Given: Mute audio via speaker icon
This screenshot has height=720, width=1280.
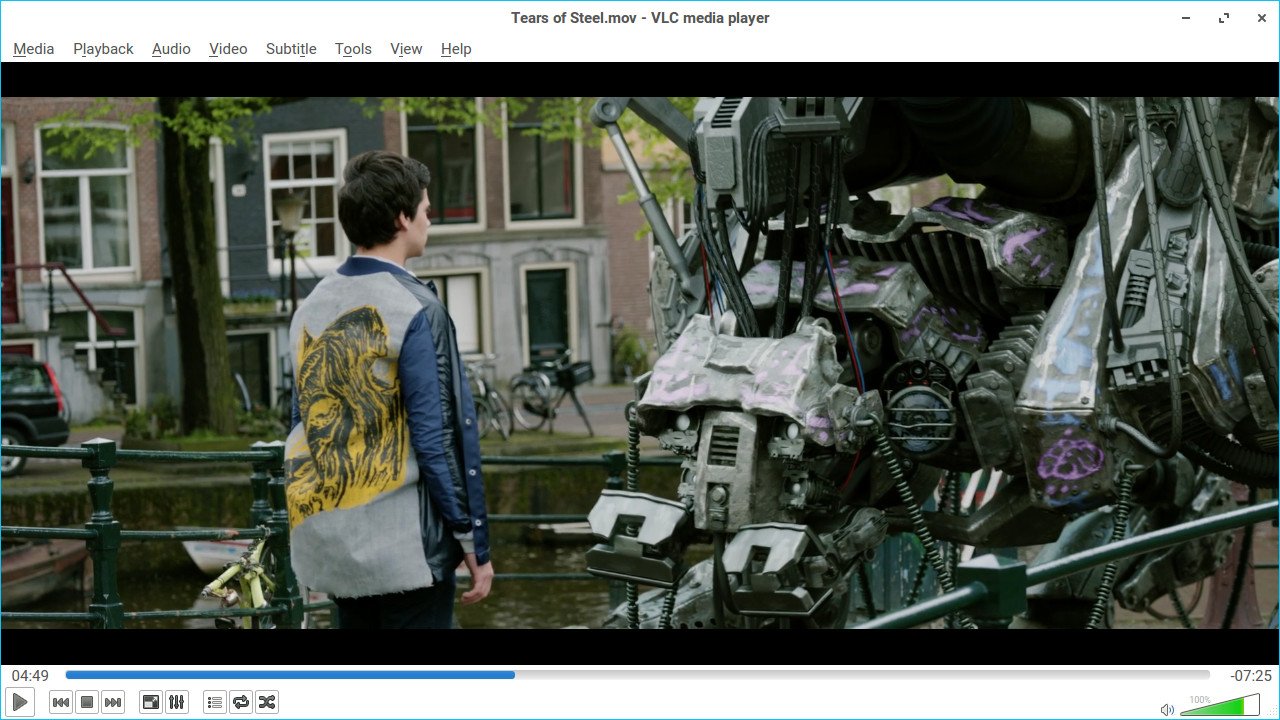Looking at the screenshot, I should point(1167,709).
